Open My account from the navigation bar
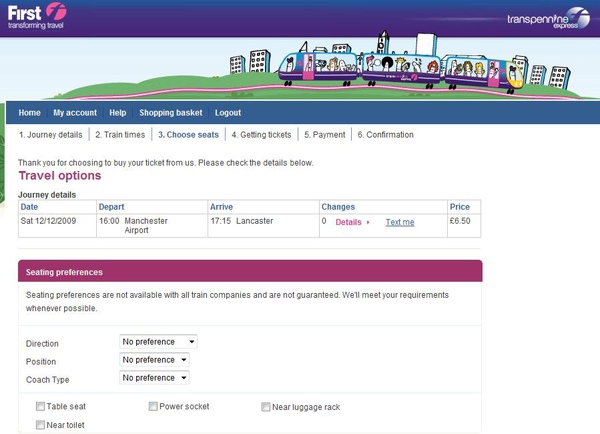The image size is (600, 434). [75, 113]
